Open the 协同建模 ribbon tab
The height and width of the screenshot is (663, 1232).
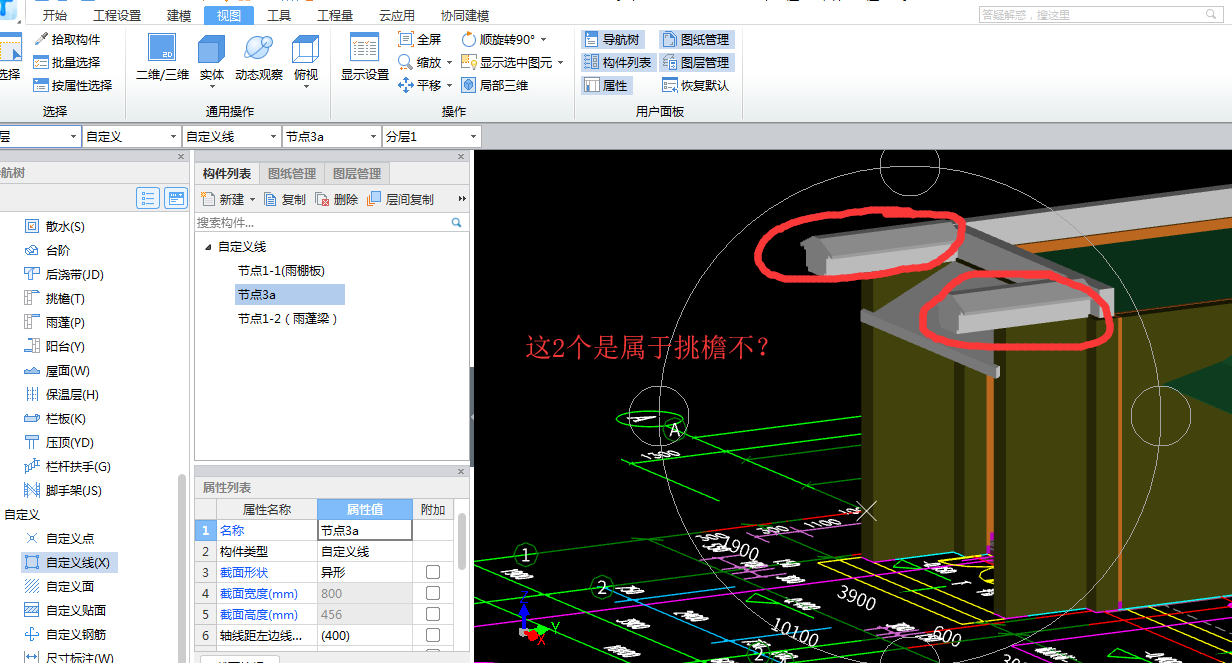pos(465,15)
